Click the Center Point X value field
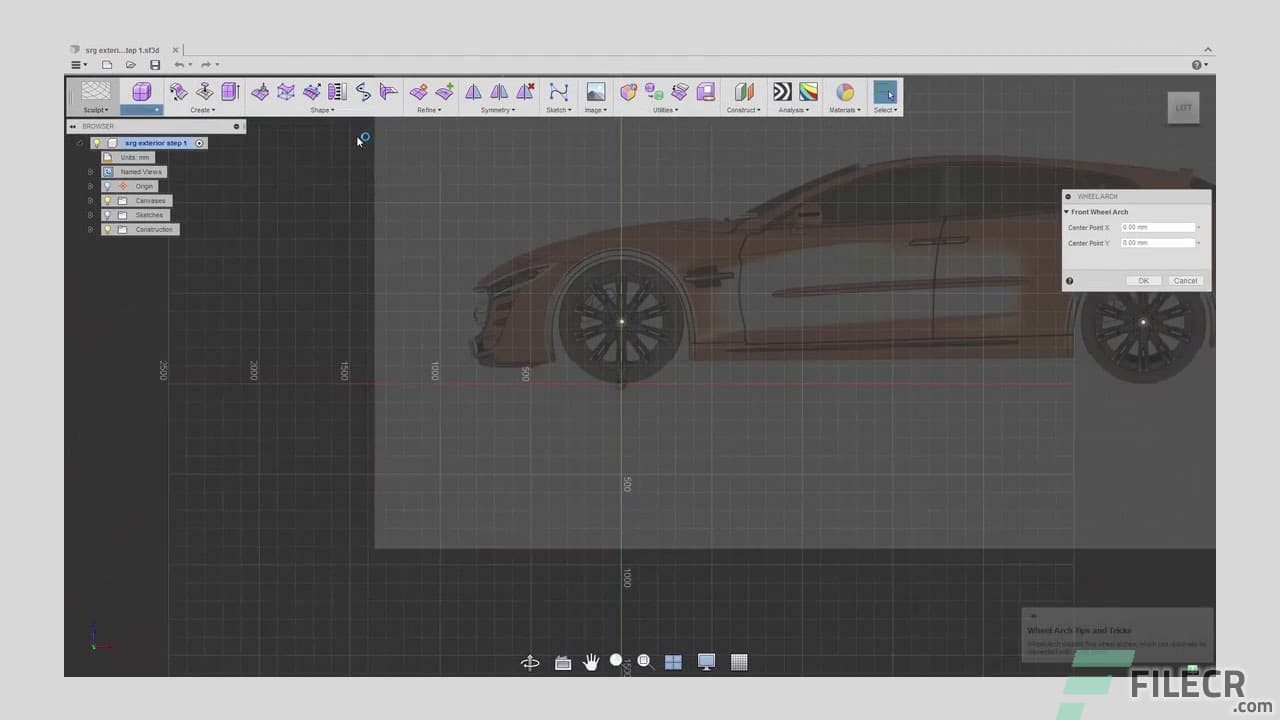 (1157, 227)
